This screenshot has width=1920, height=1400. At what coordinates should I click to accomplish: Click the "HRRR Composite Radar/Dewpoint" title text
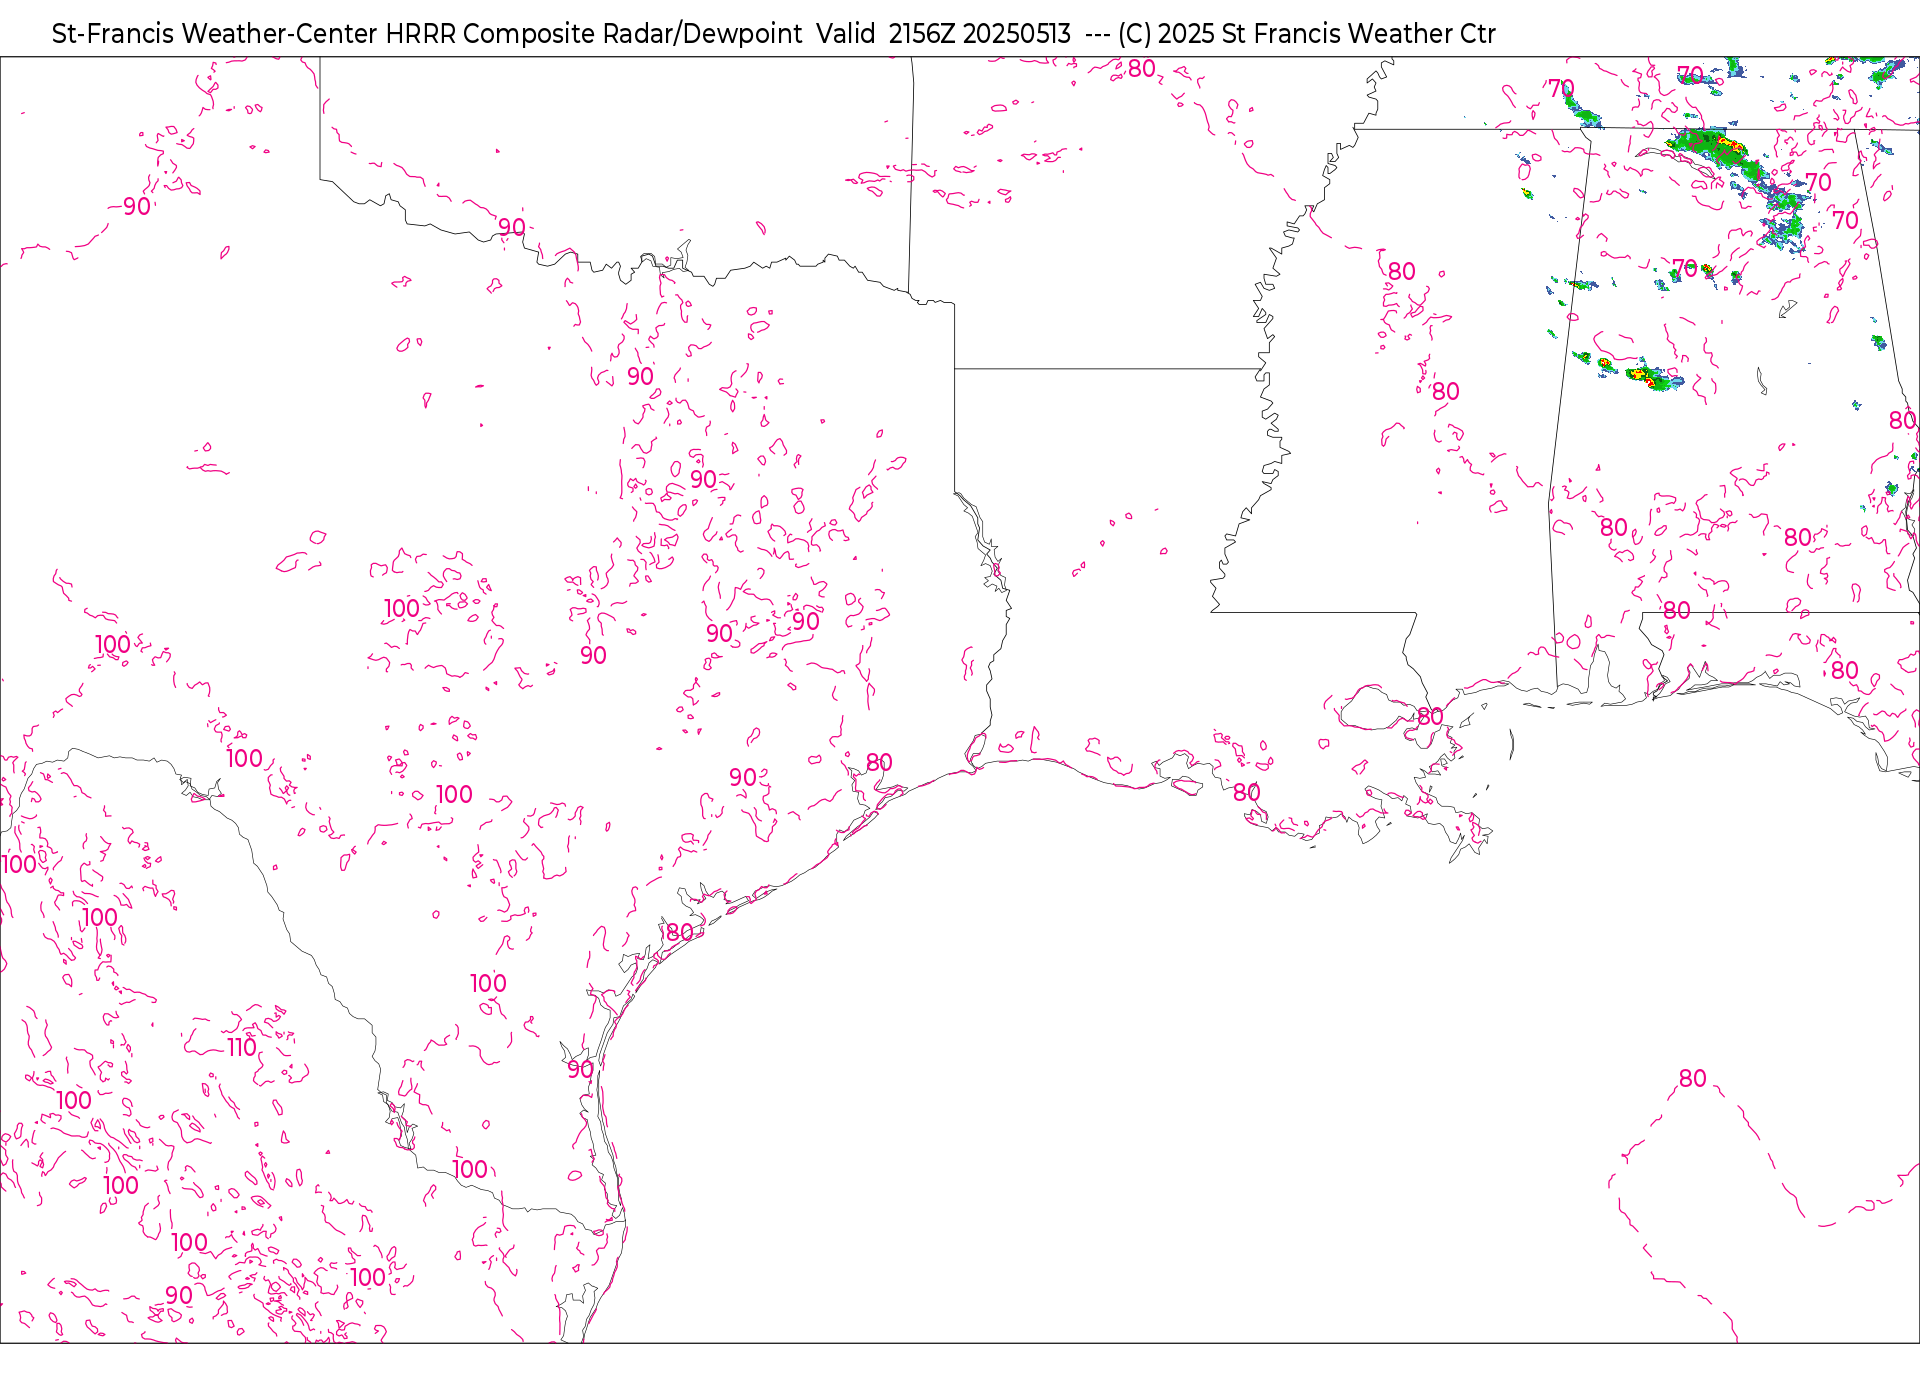[x=594, y=34]
